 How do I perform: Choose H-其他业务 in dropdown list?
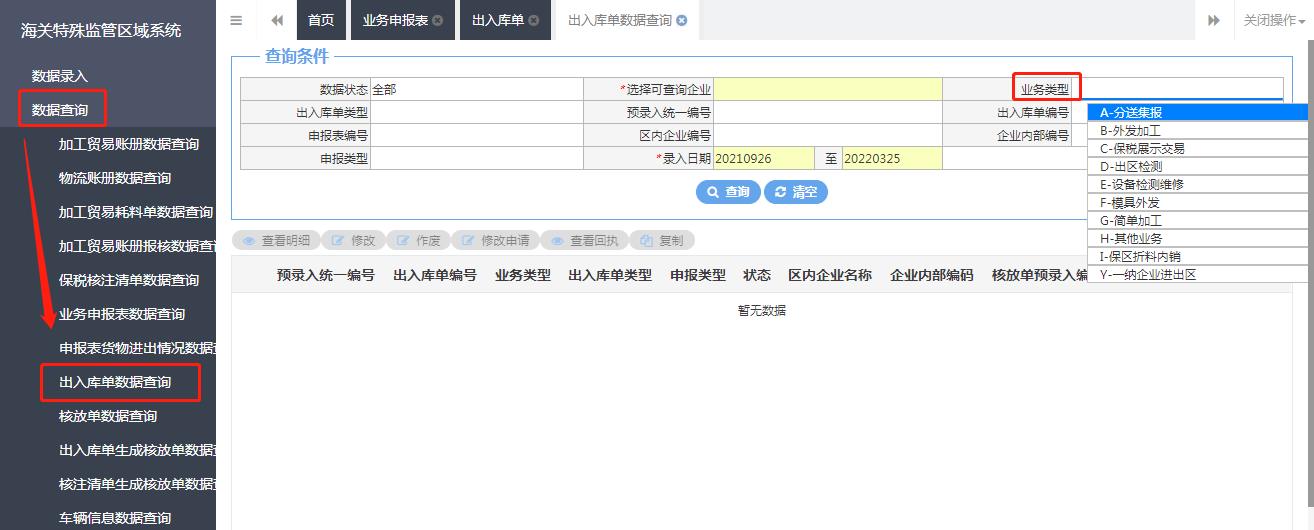[1130, 238]
